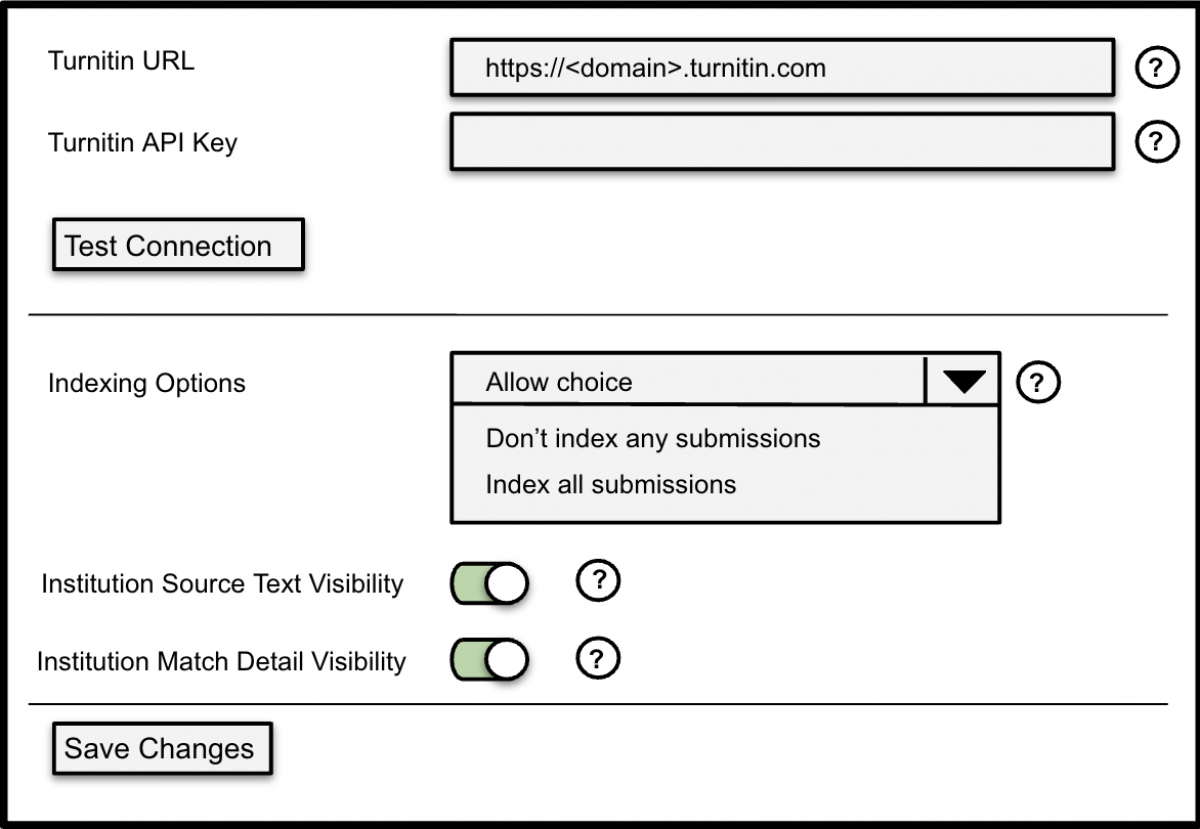The image size is (1200, 829).
Task: Open help for Indexing Options
Action: pos(1038,382)
